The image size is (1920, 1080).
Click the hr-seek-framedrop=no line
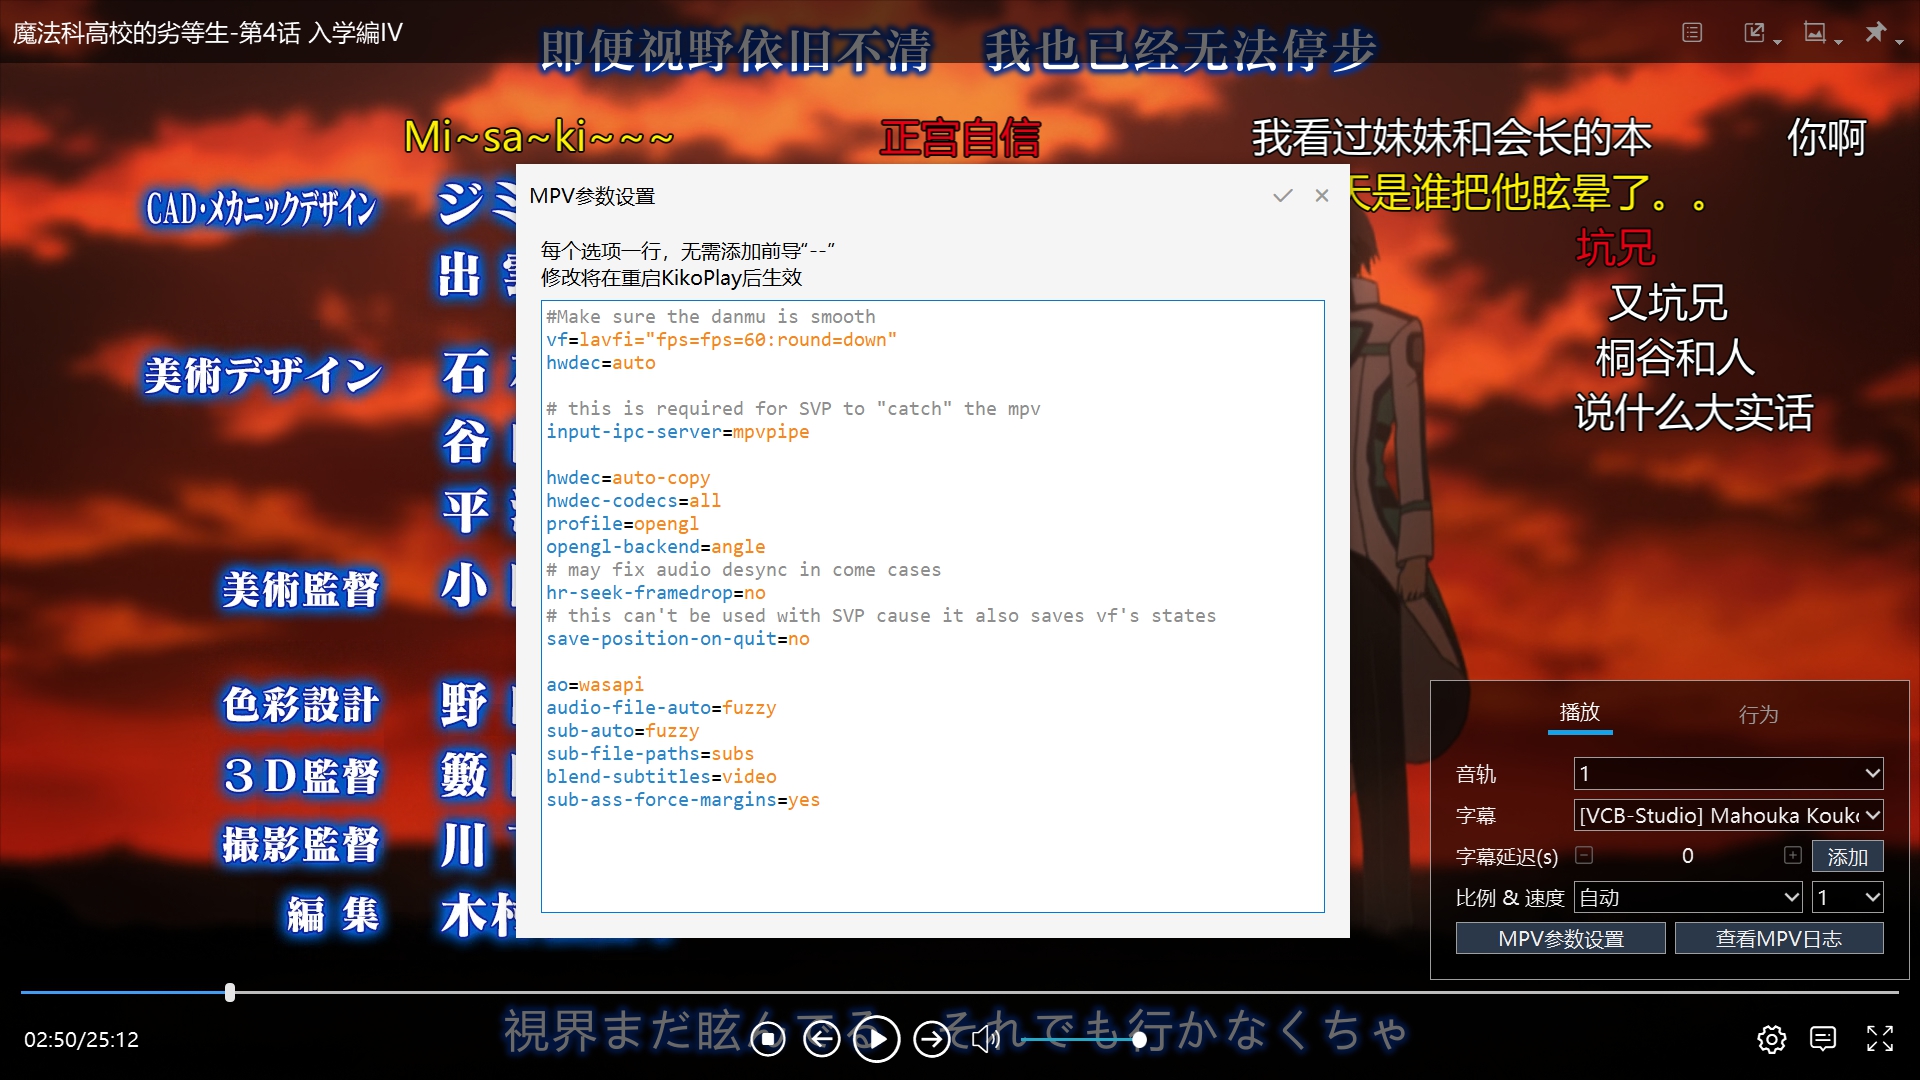click(x=656, y=593)
